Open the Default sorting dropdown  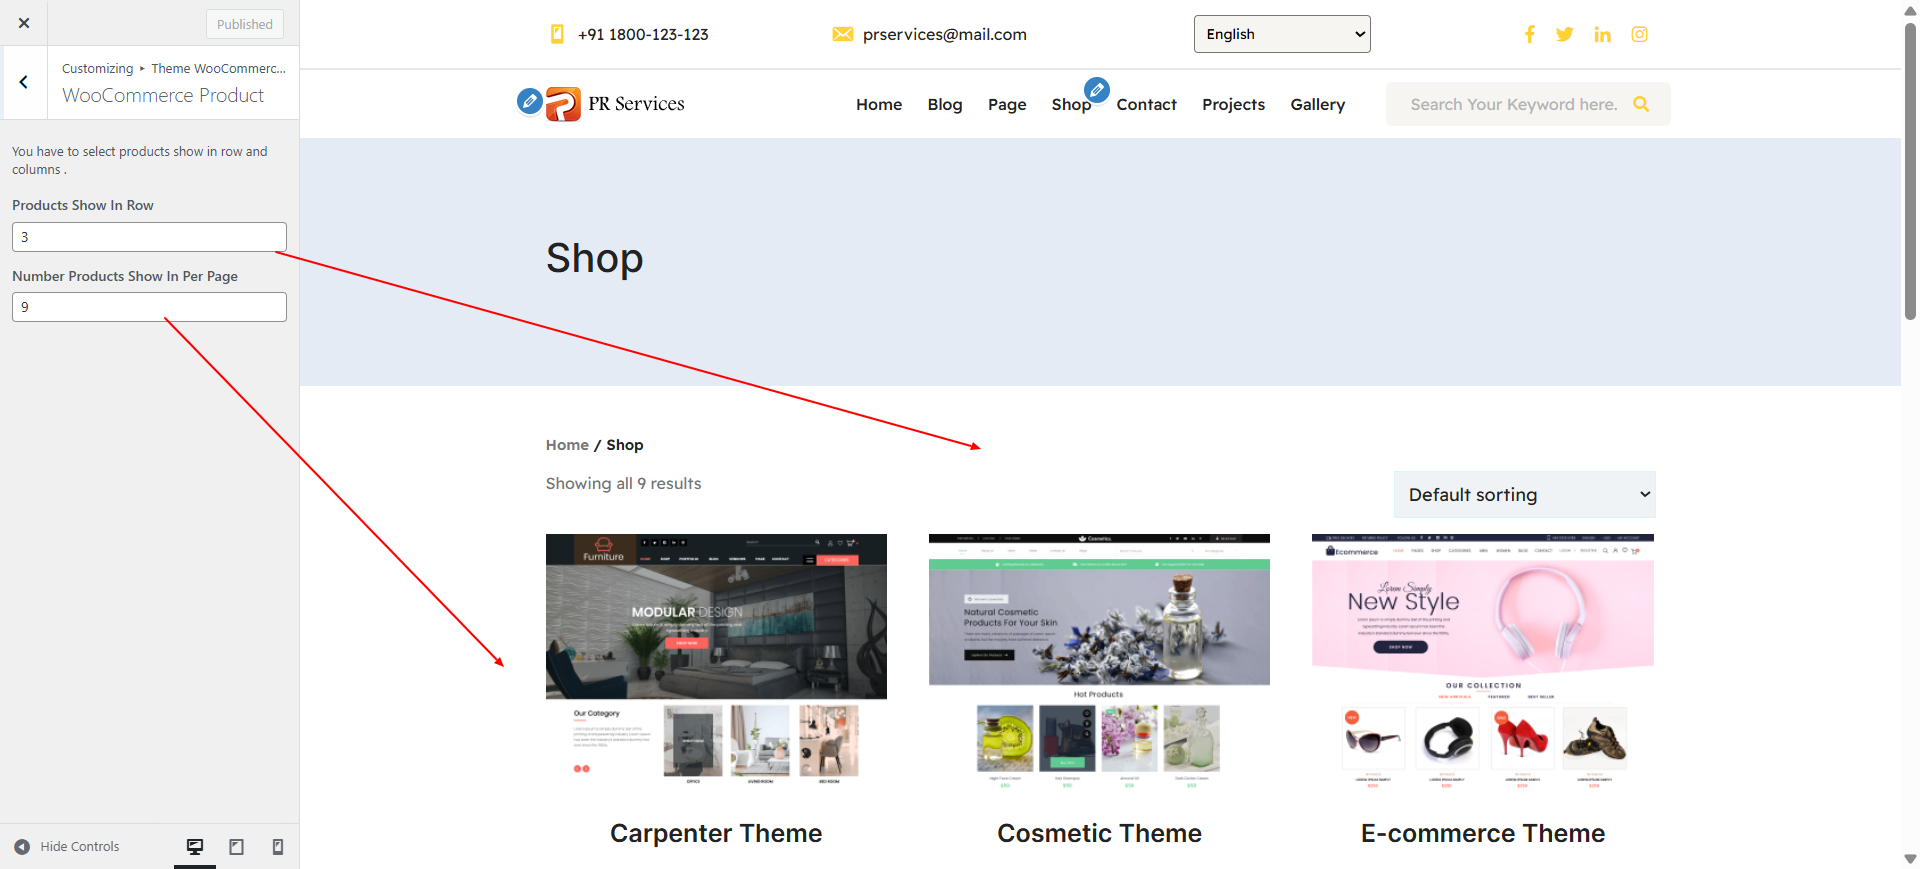1525,495
